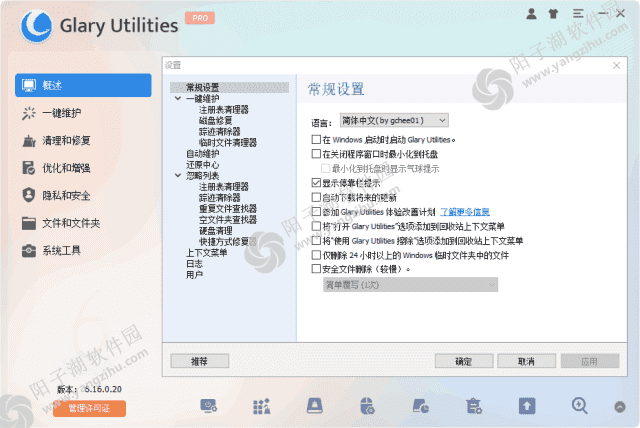The width and height of the screenshot is (640, 428).
Task: Select 日志 in settings tree
Action: pyautogui.click(x=194, y=264)
